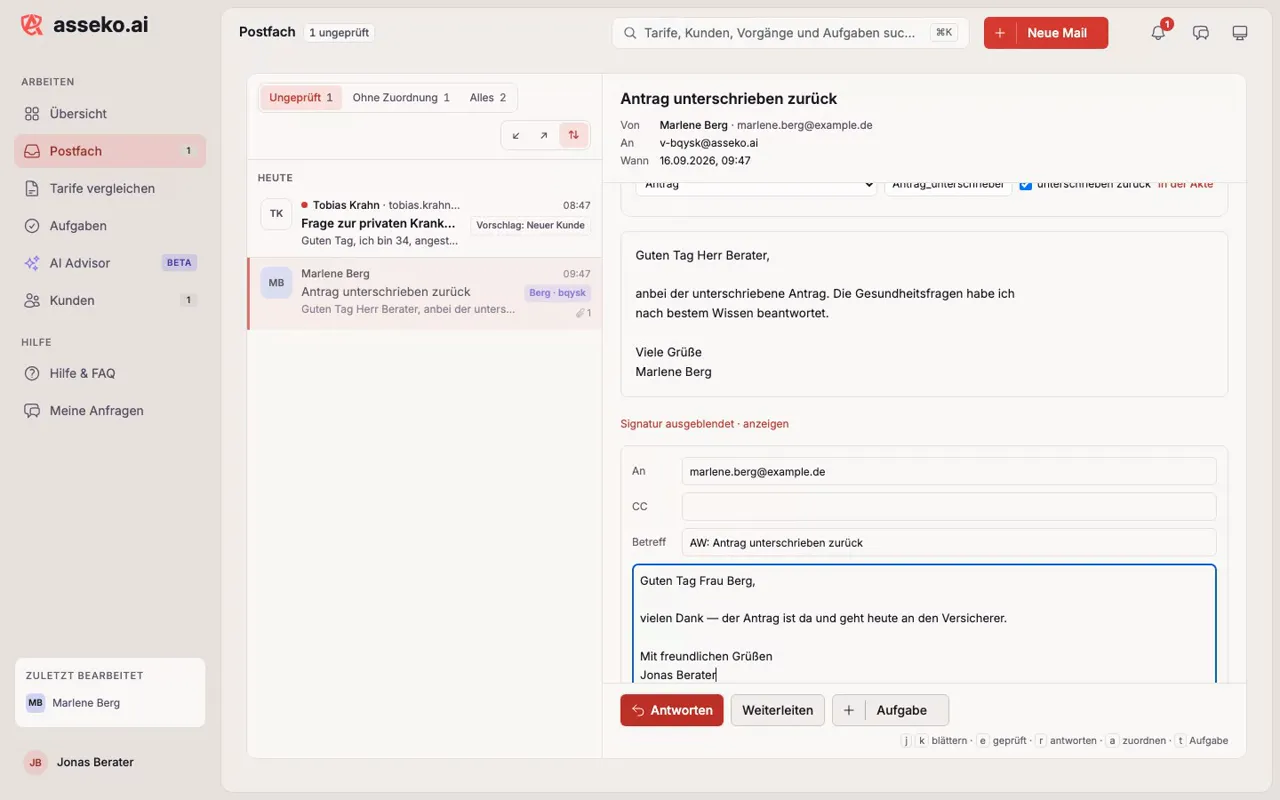
Task: Open Übersicht in the sidebar
Action: coord(110,114)
